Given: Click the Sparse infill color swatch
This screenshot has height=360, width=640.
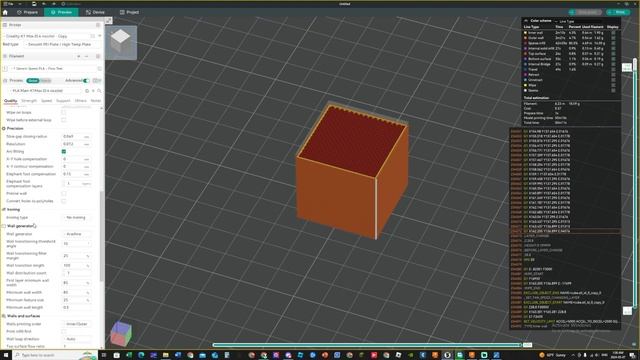Looking at the screenshot, I should [525, 43].
